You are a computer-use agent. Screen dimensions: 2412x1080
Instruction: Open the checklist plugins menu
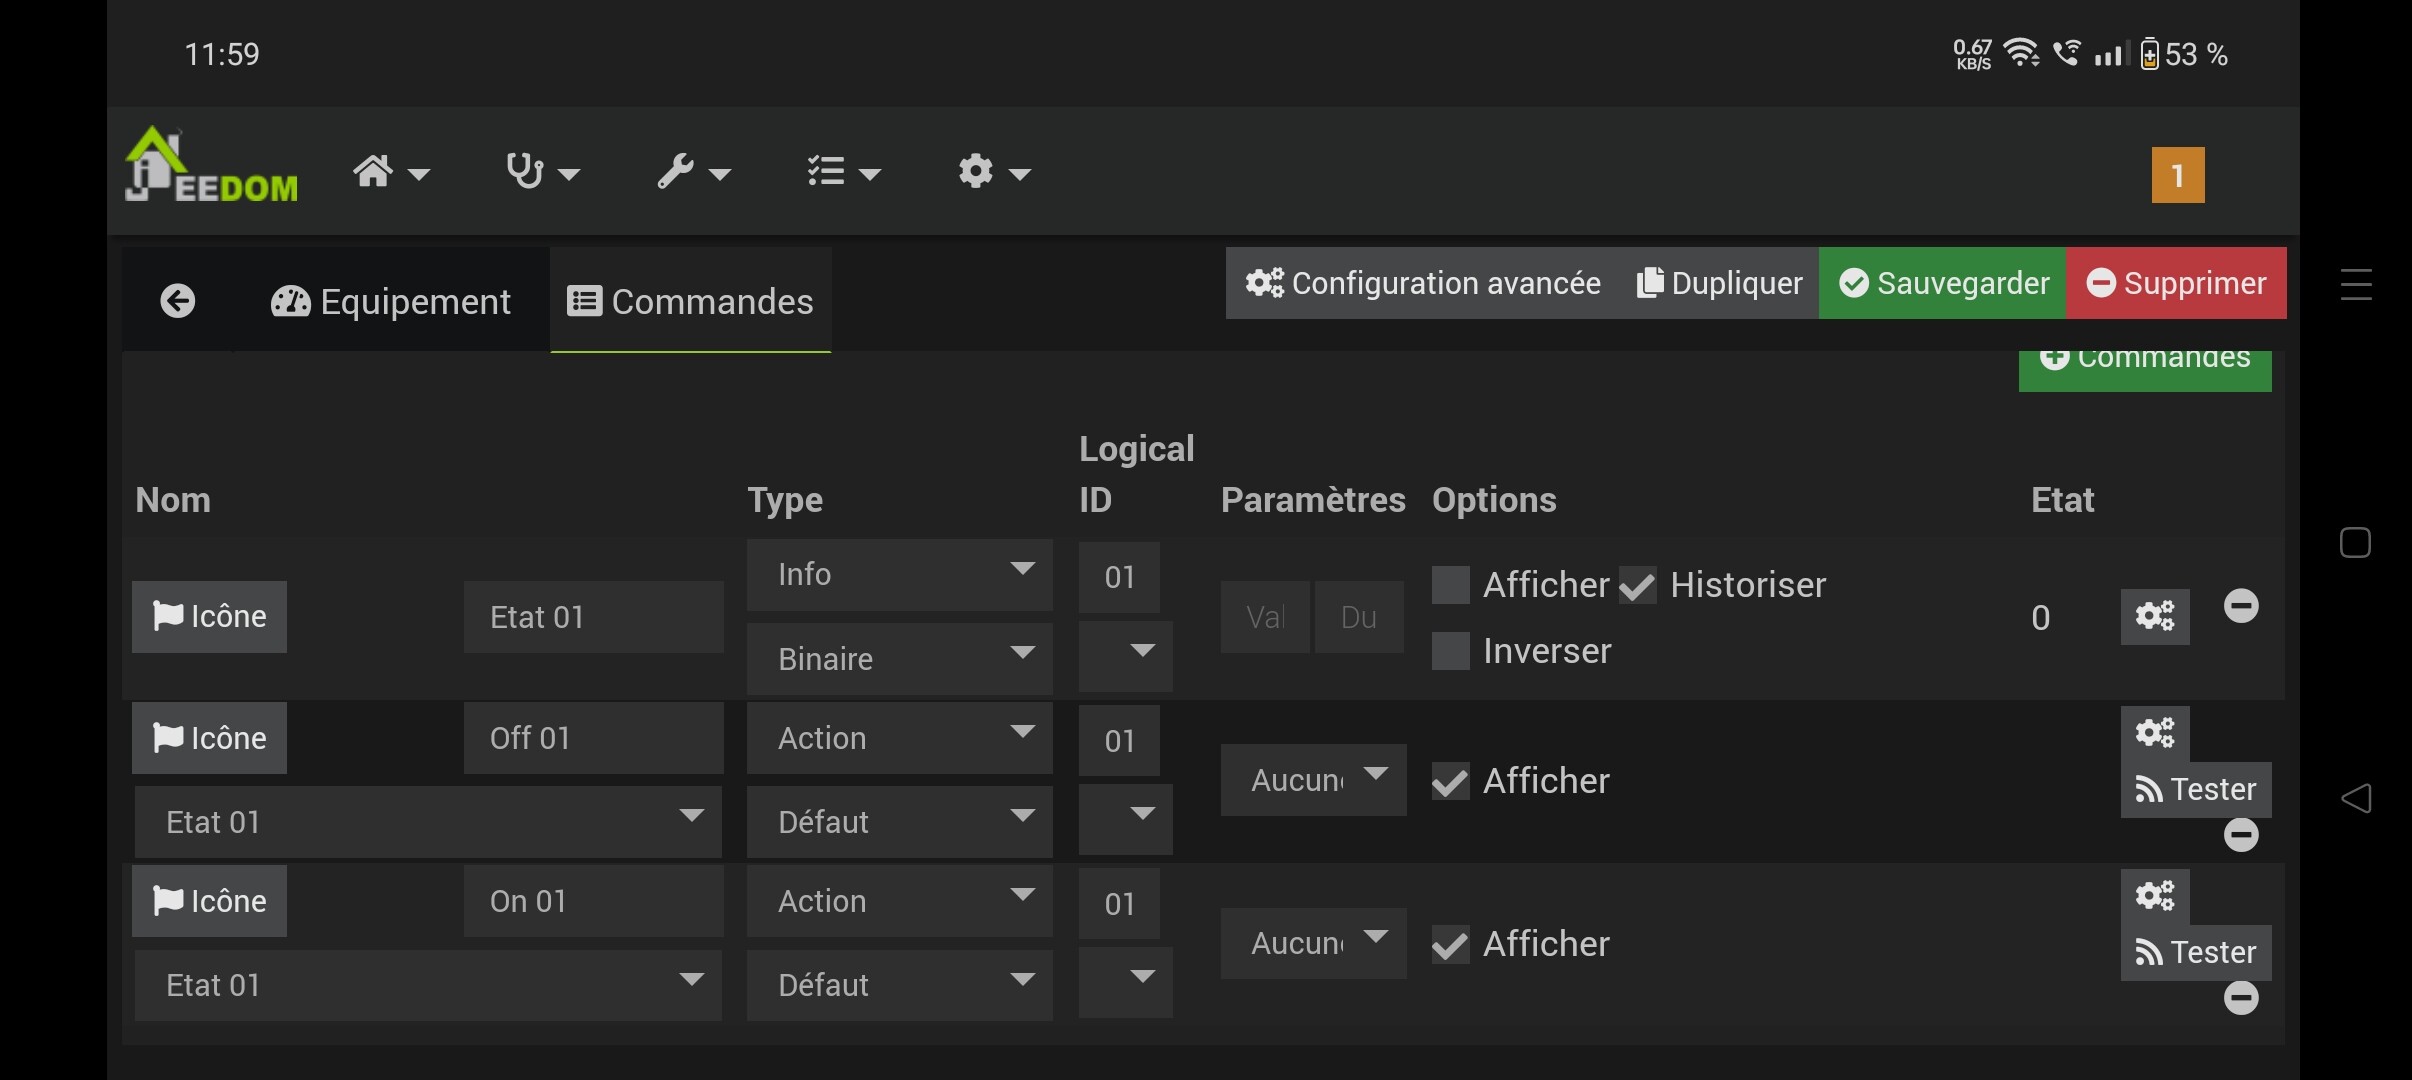click(x=842, y=173)
